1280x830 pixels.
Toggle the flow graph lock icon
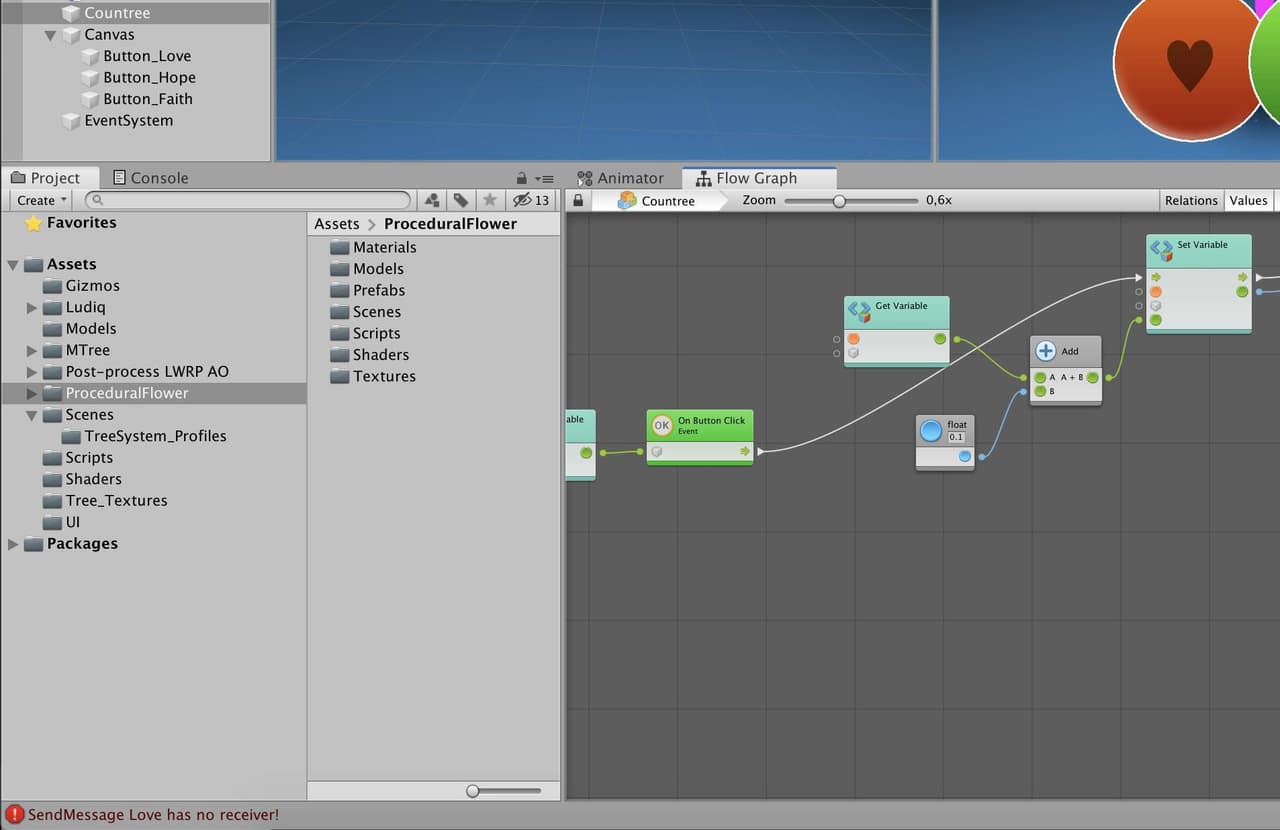[x=578, y=200]
